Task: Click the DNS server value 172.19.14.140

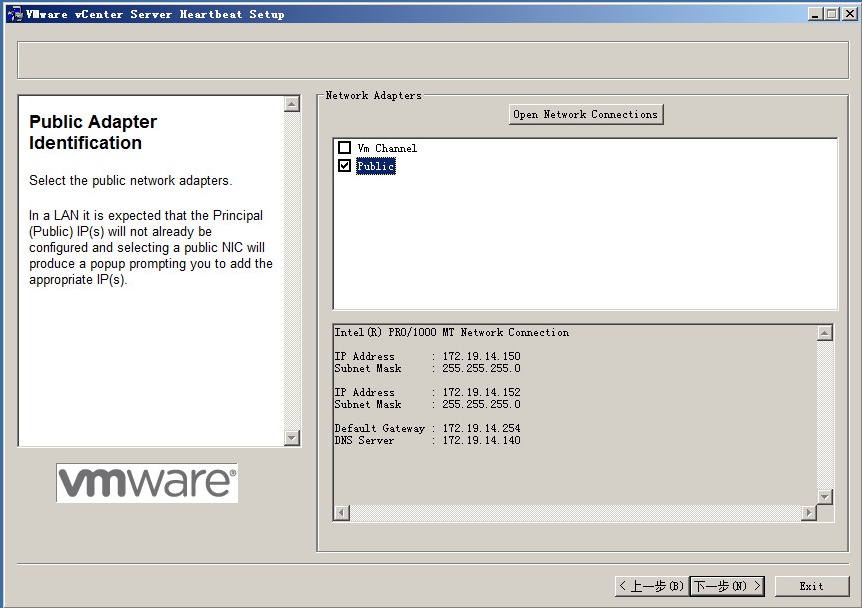Action: click(481, 440)
